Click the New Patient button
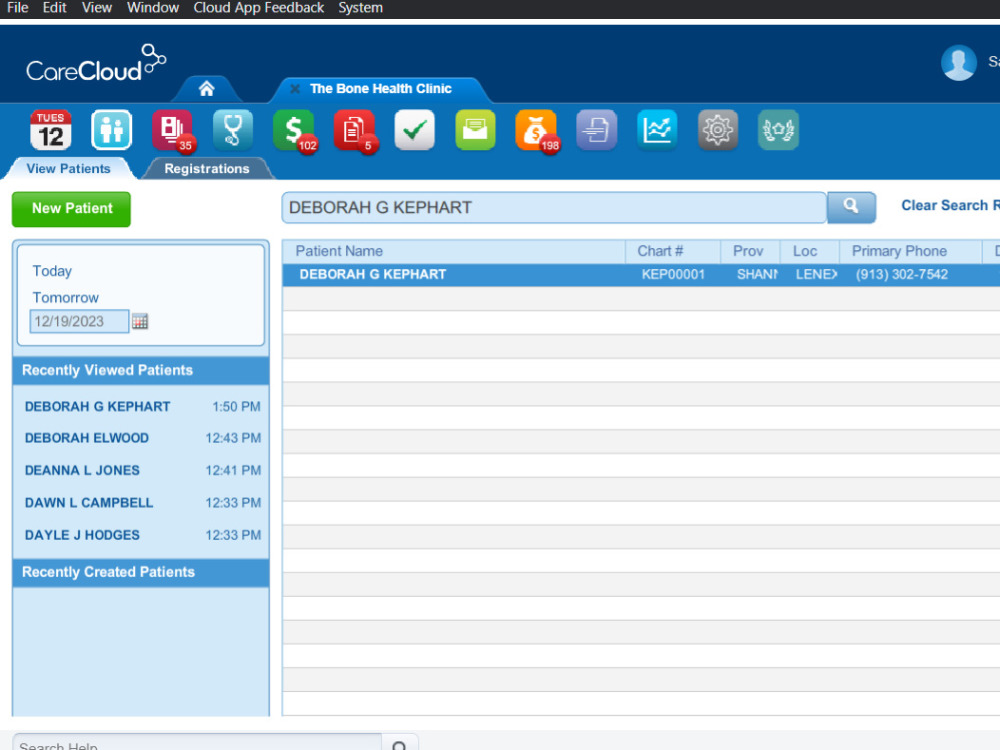1000x750 pixels. pyautogui.click(x=71, y=209)
